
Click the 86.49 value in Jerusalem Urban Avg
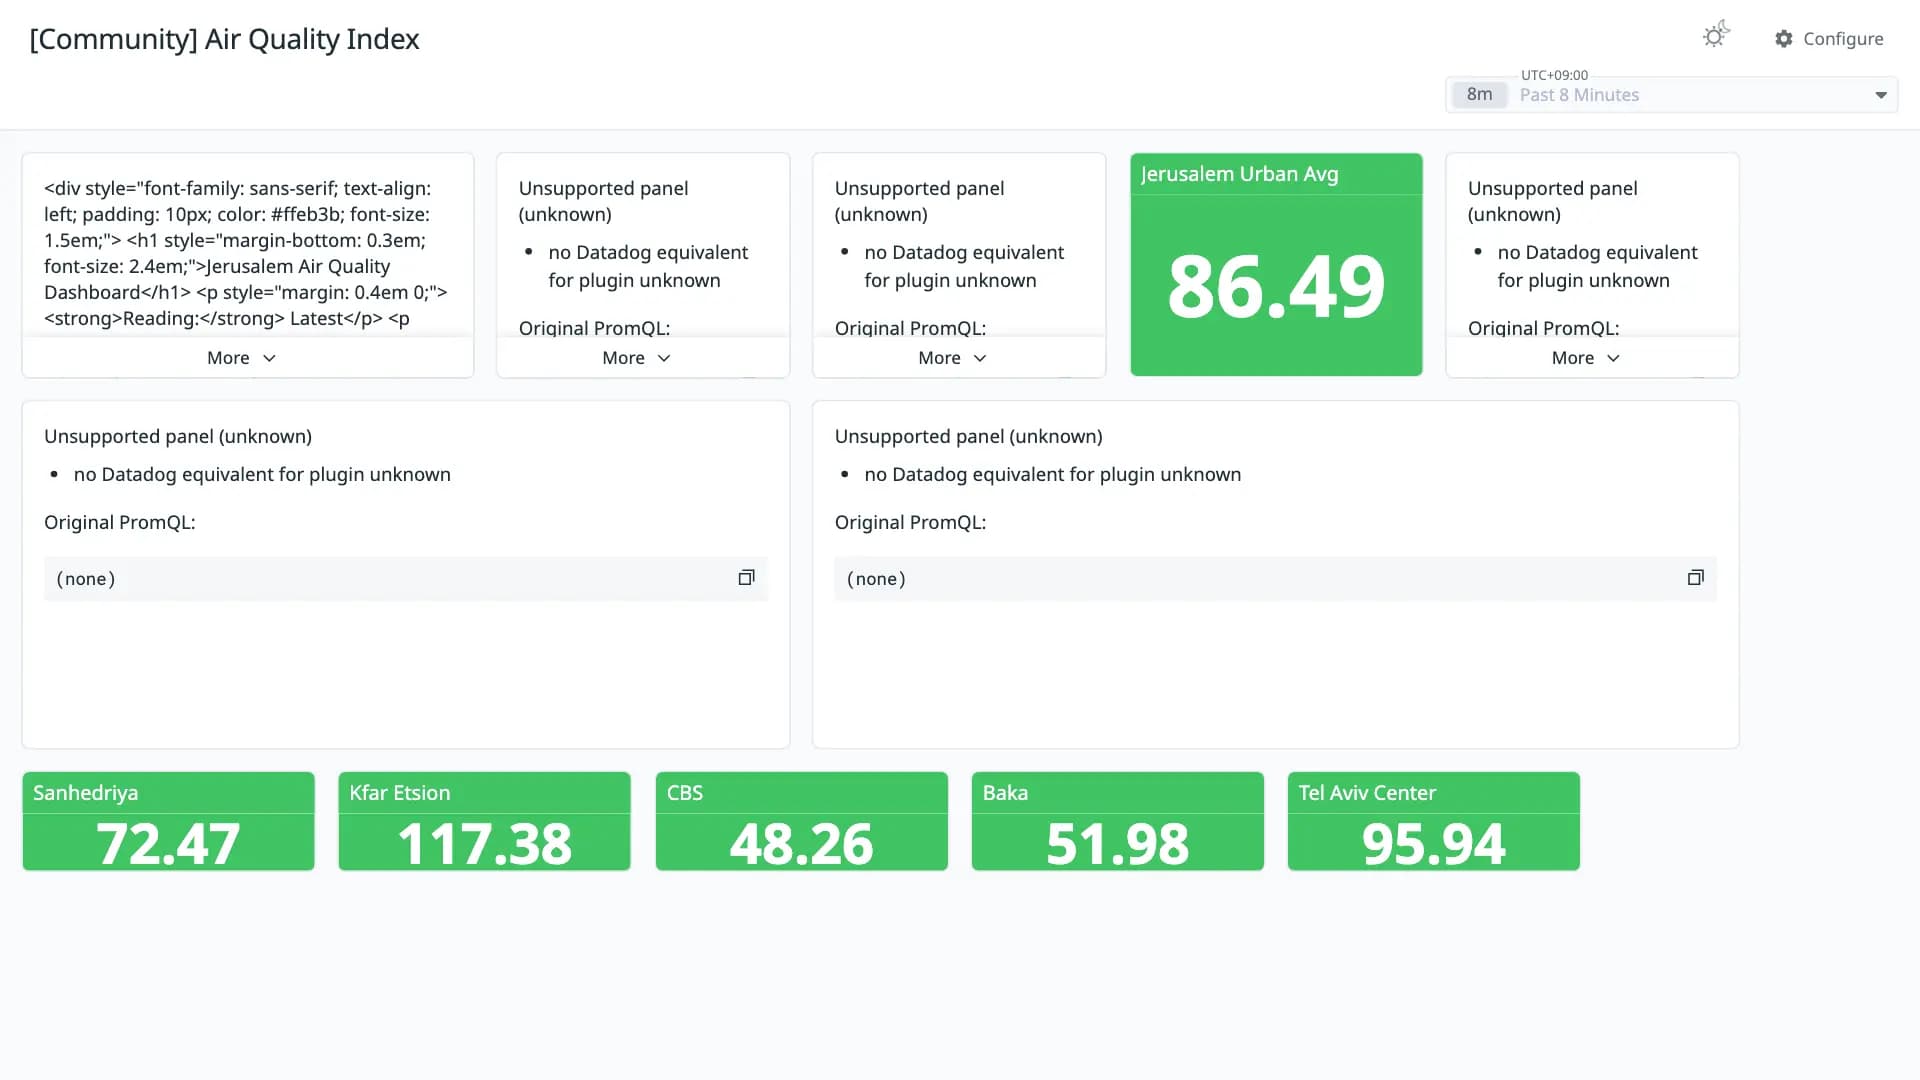coord(1276,287)
